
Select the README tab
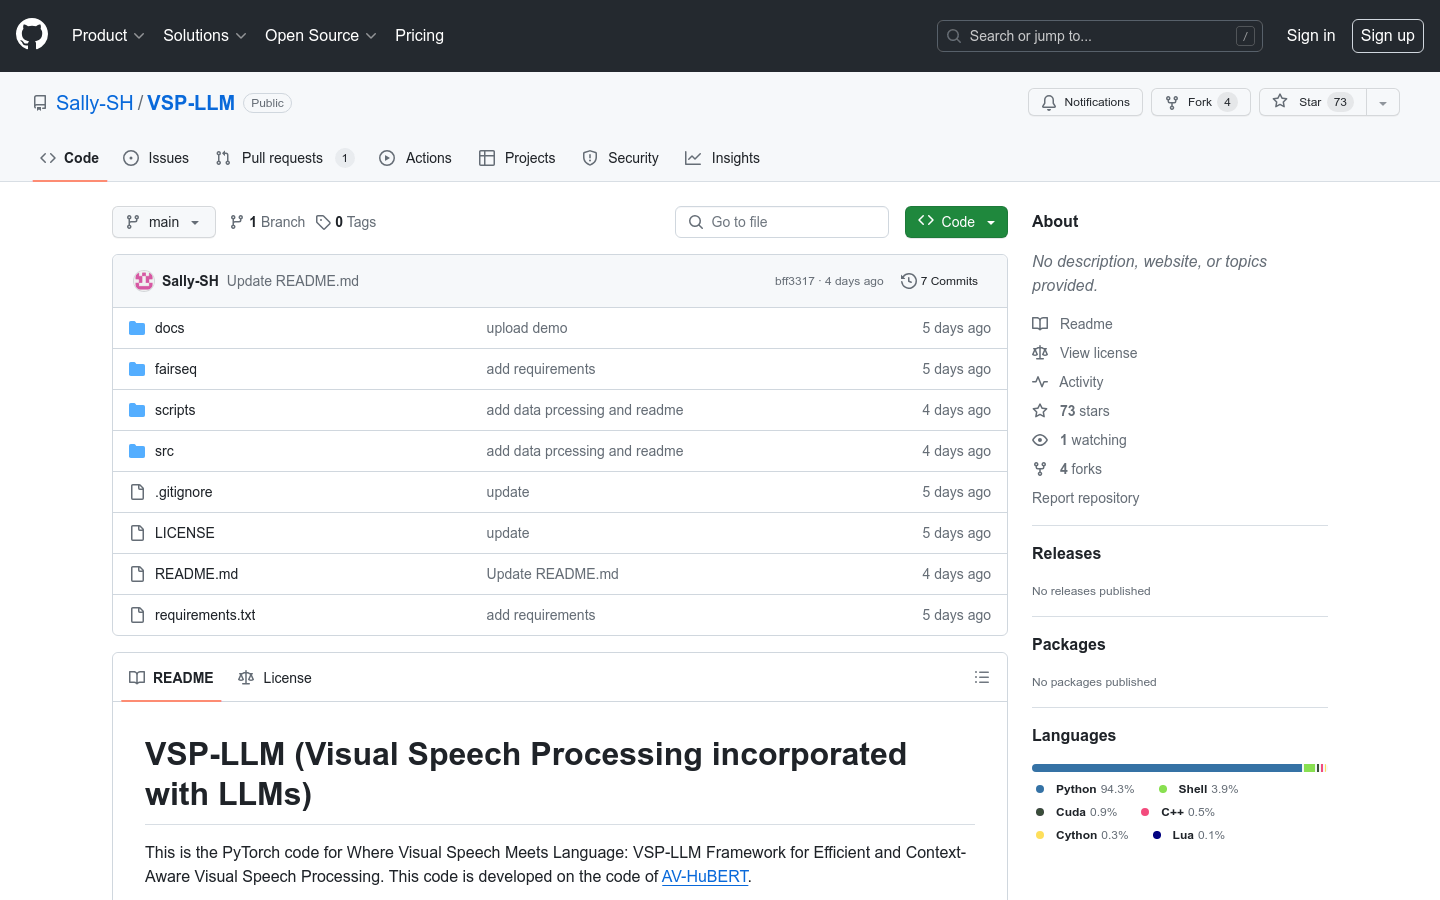(x=171, y=677)
